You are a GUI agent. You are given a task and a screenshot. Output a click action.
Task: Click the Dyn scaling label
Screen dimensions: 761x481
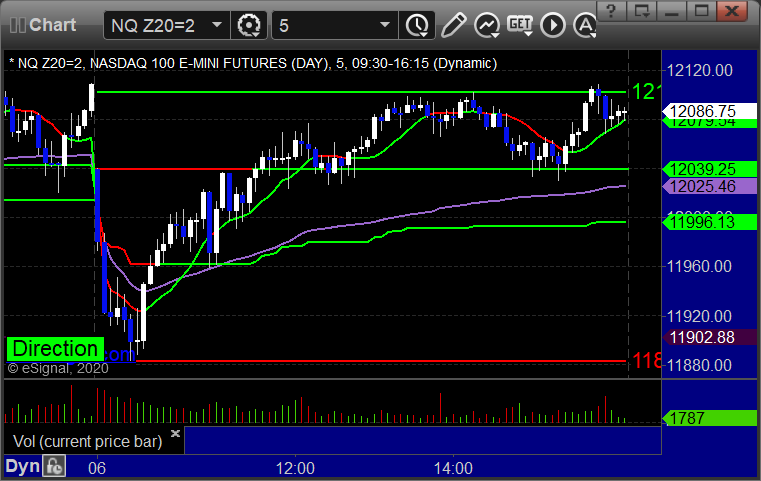click(x=22, y=466)
